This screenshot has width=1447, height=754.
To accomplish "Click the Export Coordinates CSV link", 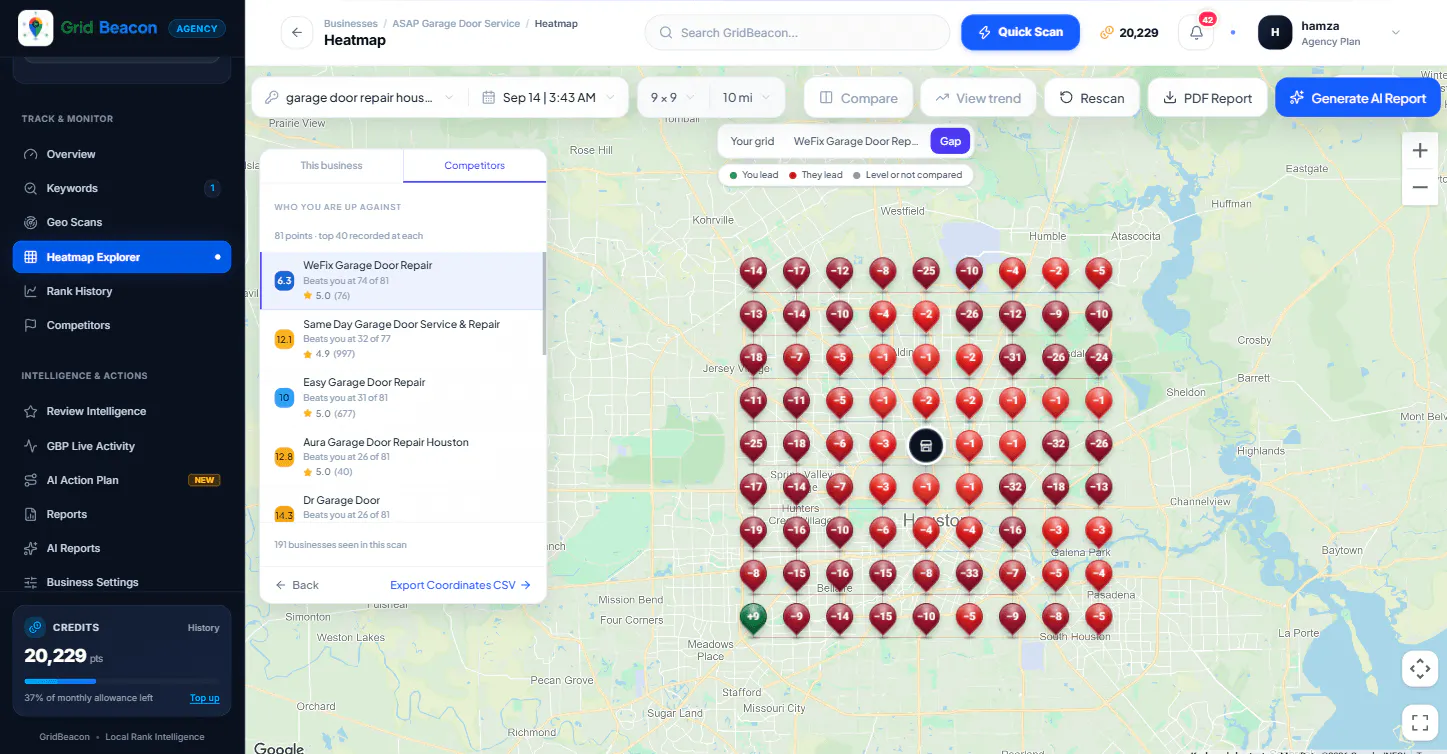I will coord(460,585).
